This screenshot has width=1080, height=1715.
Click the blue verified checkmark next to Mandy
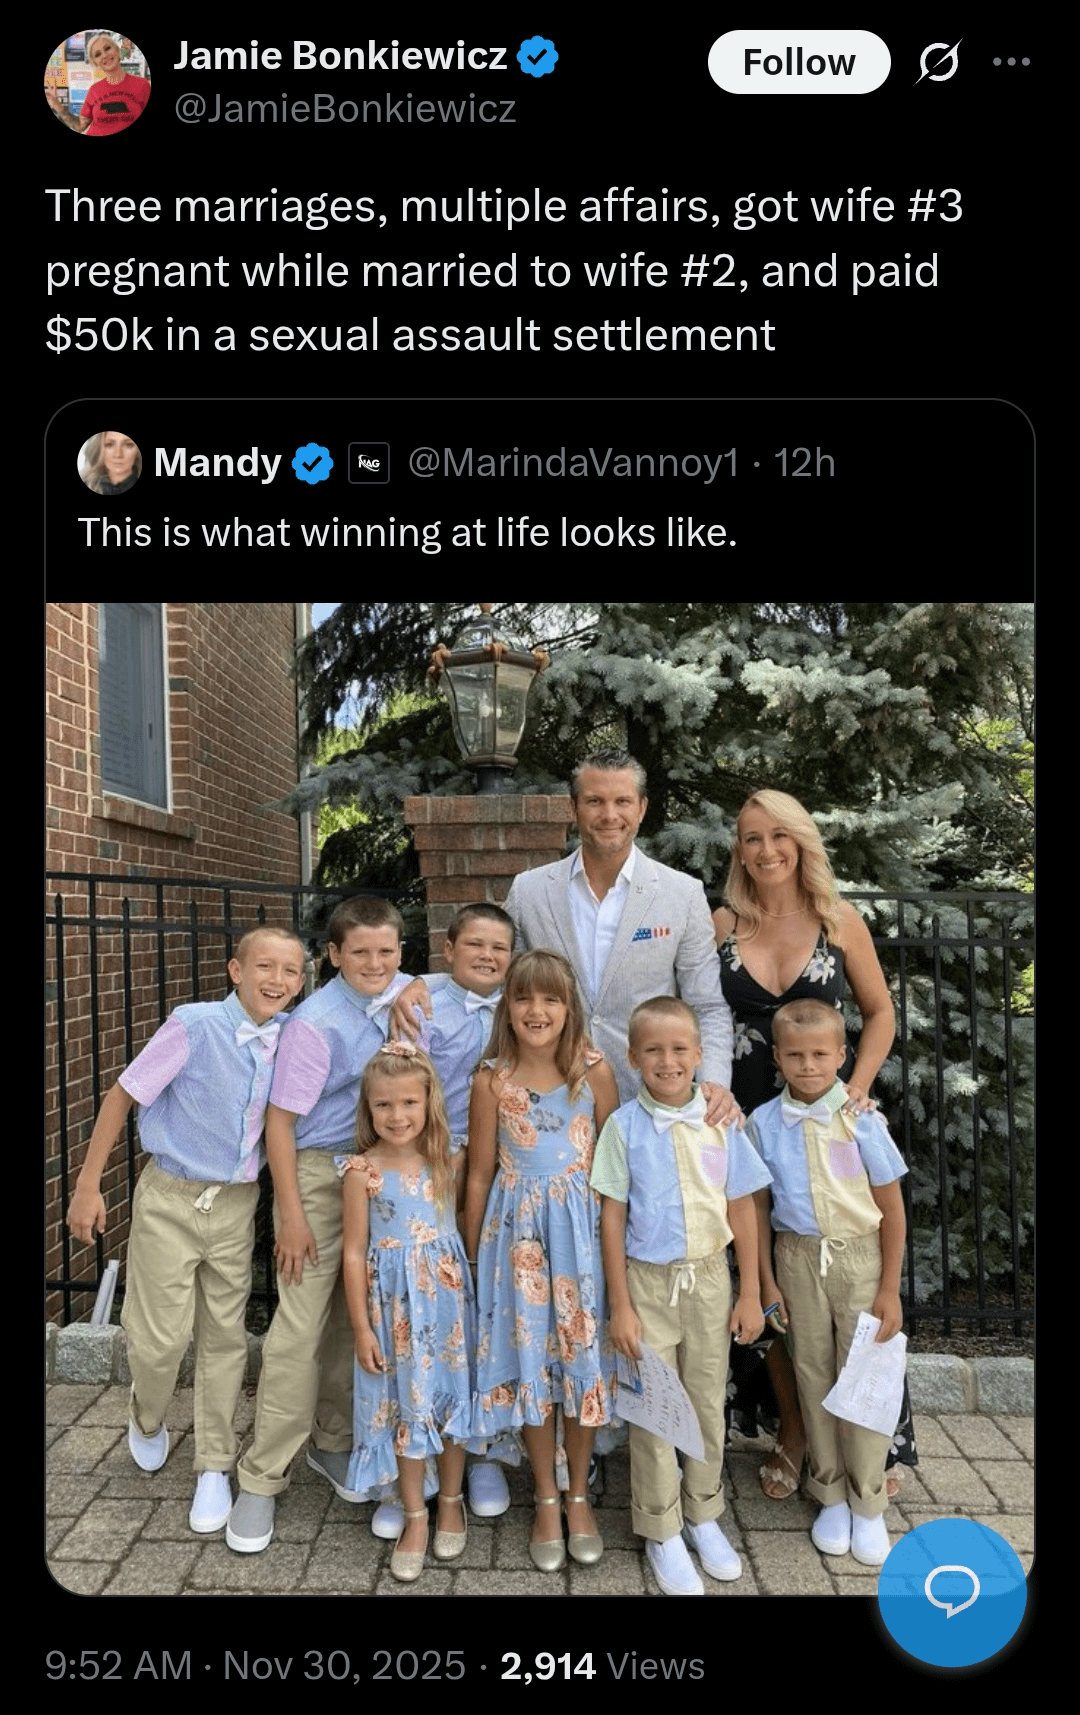pyautogui.click(x=312, y=463)
